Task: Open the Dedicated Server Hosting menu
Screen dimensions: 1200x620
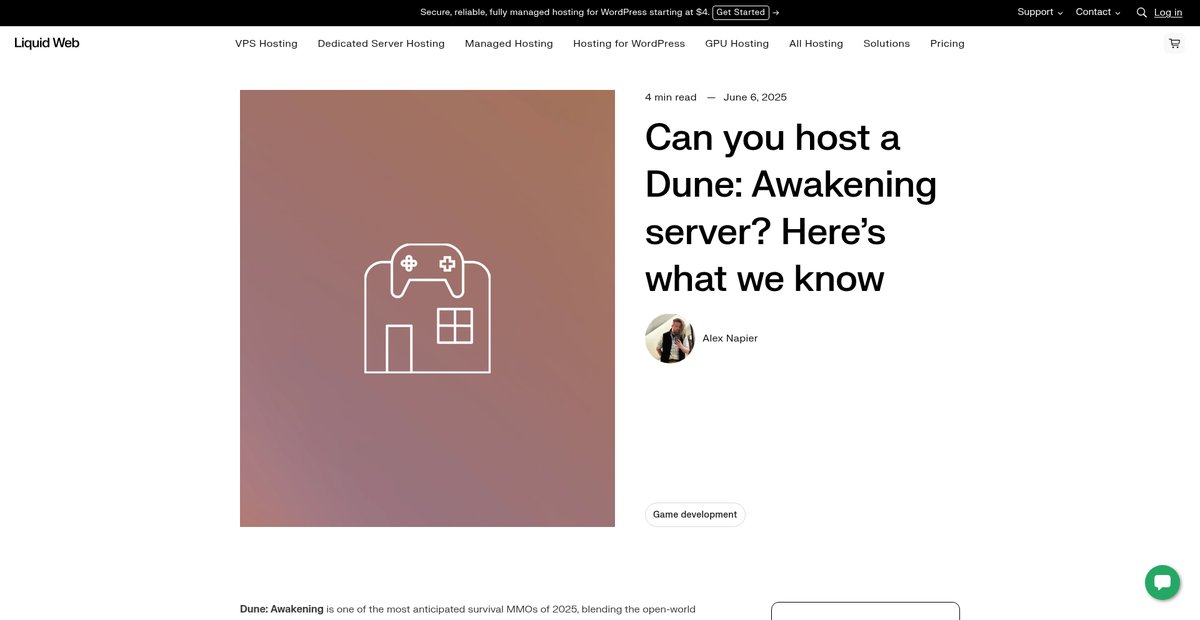Action: pos(381,44)
